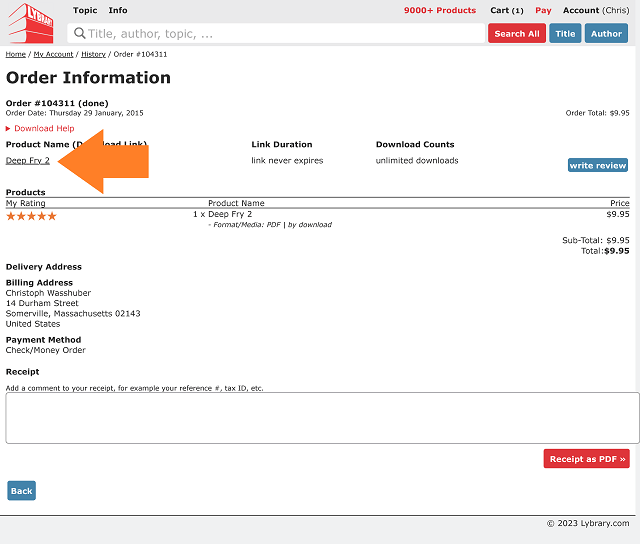Expand the Download Help section

tap(41, 129)
